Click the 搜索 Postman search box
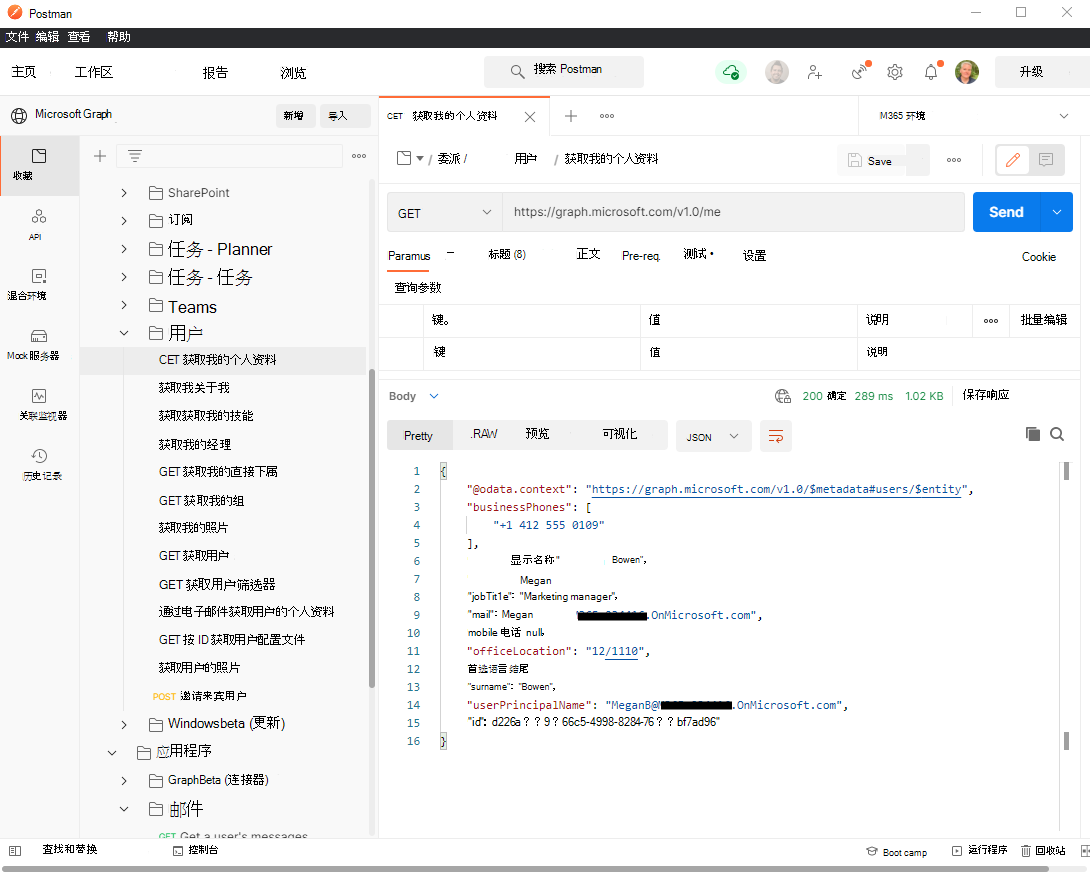 click(564, 71)
